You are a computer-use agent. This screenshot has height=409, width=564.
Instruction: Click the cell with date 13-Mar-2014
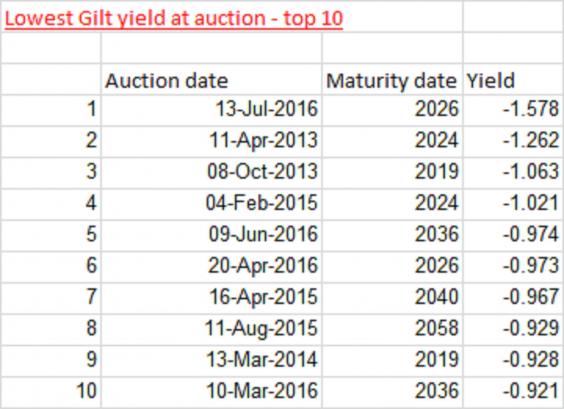click(x=212, y=361)
